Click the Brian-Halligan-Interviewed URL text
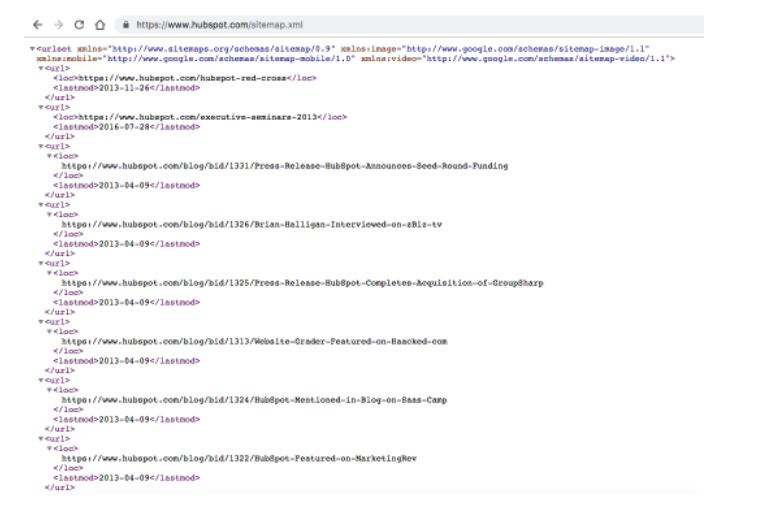Image resolution: width=767 pixels, height=507 pixels. (x=251, y=225)
